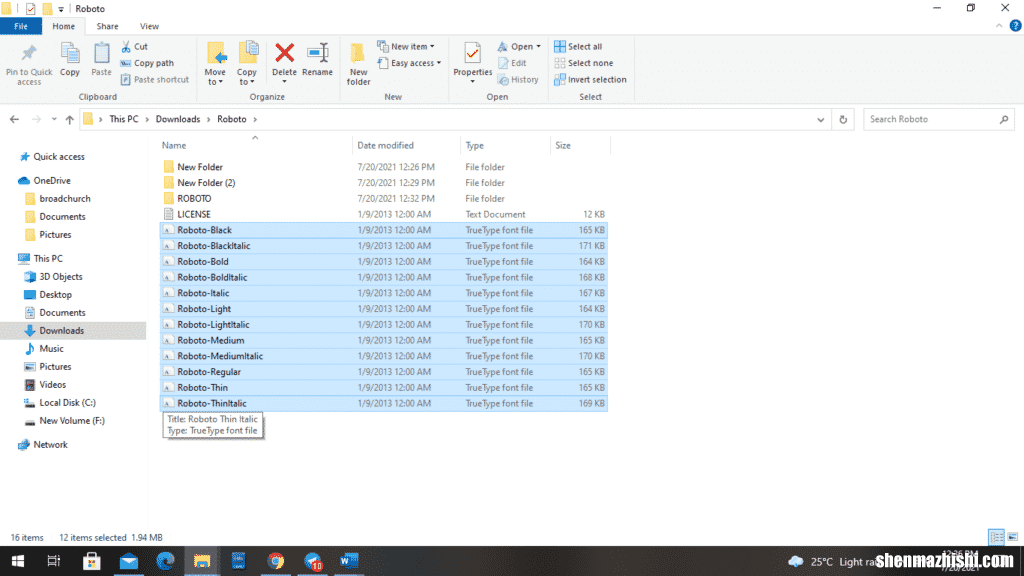This screenshot has height=576, width=1024.
Task: Click Downloads in address breadcrumb
Action: 178,120
